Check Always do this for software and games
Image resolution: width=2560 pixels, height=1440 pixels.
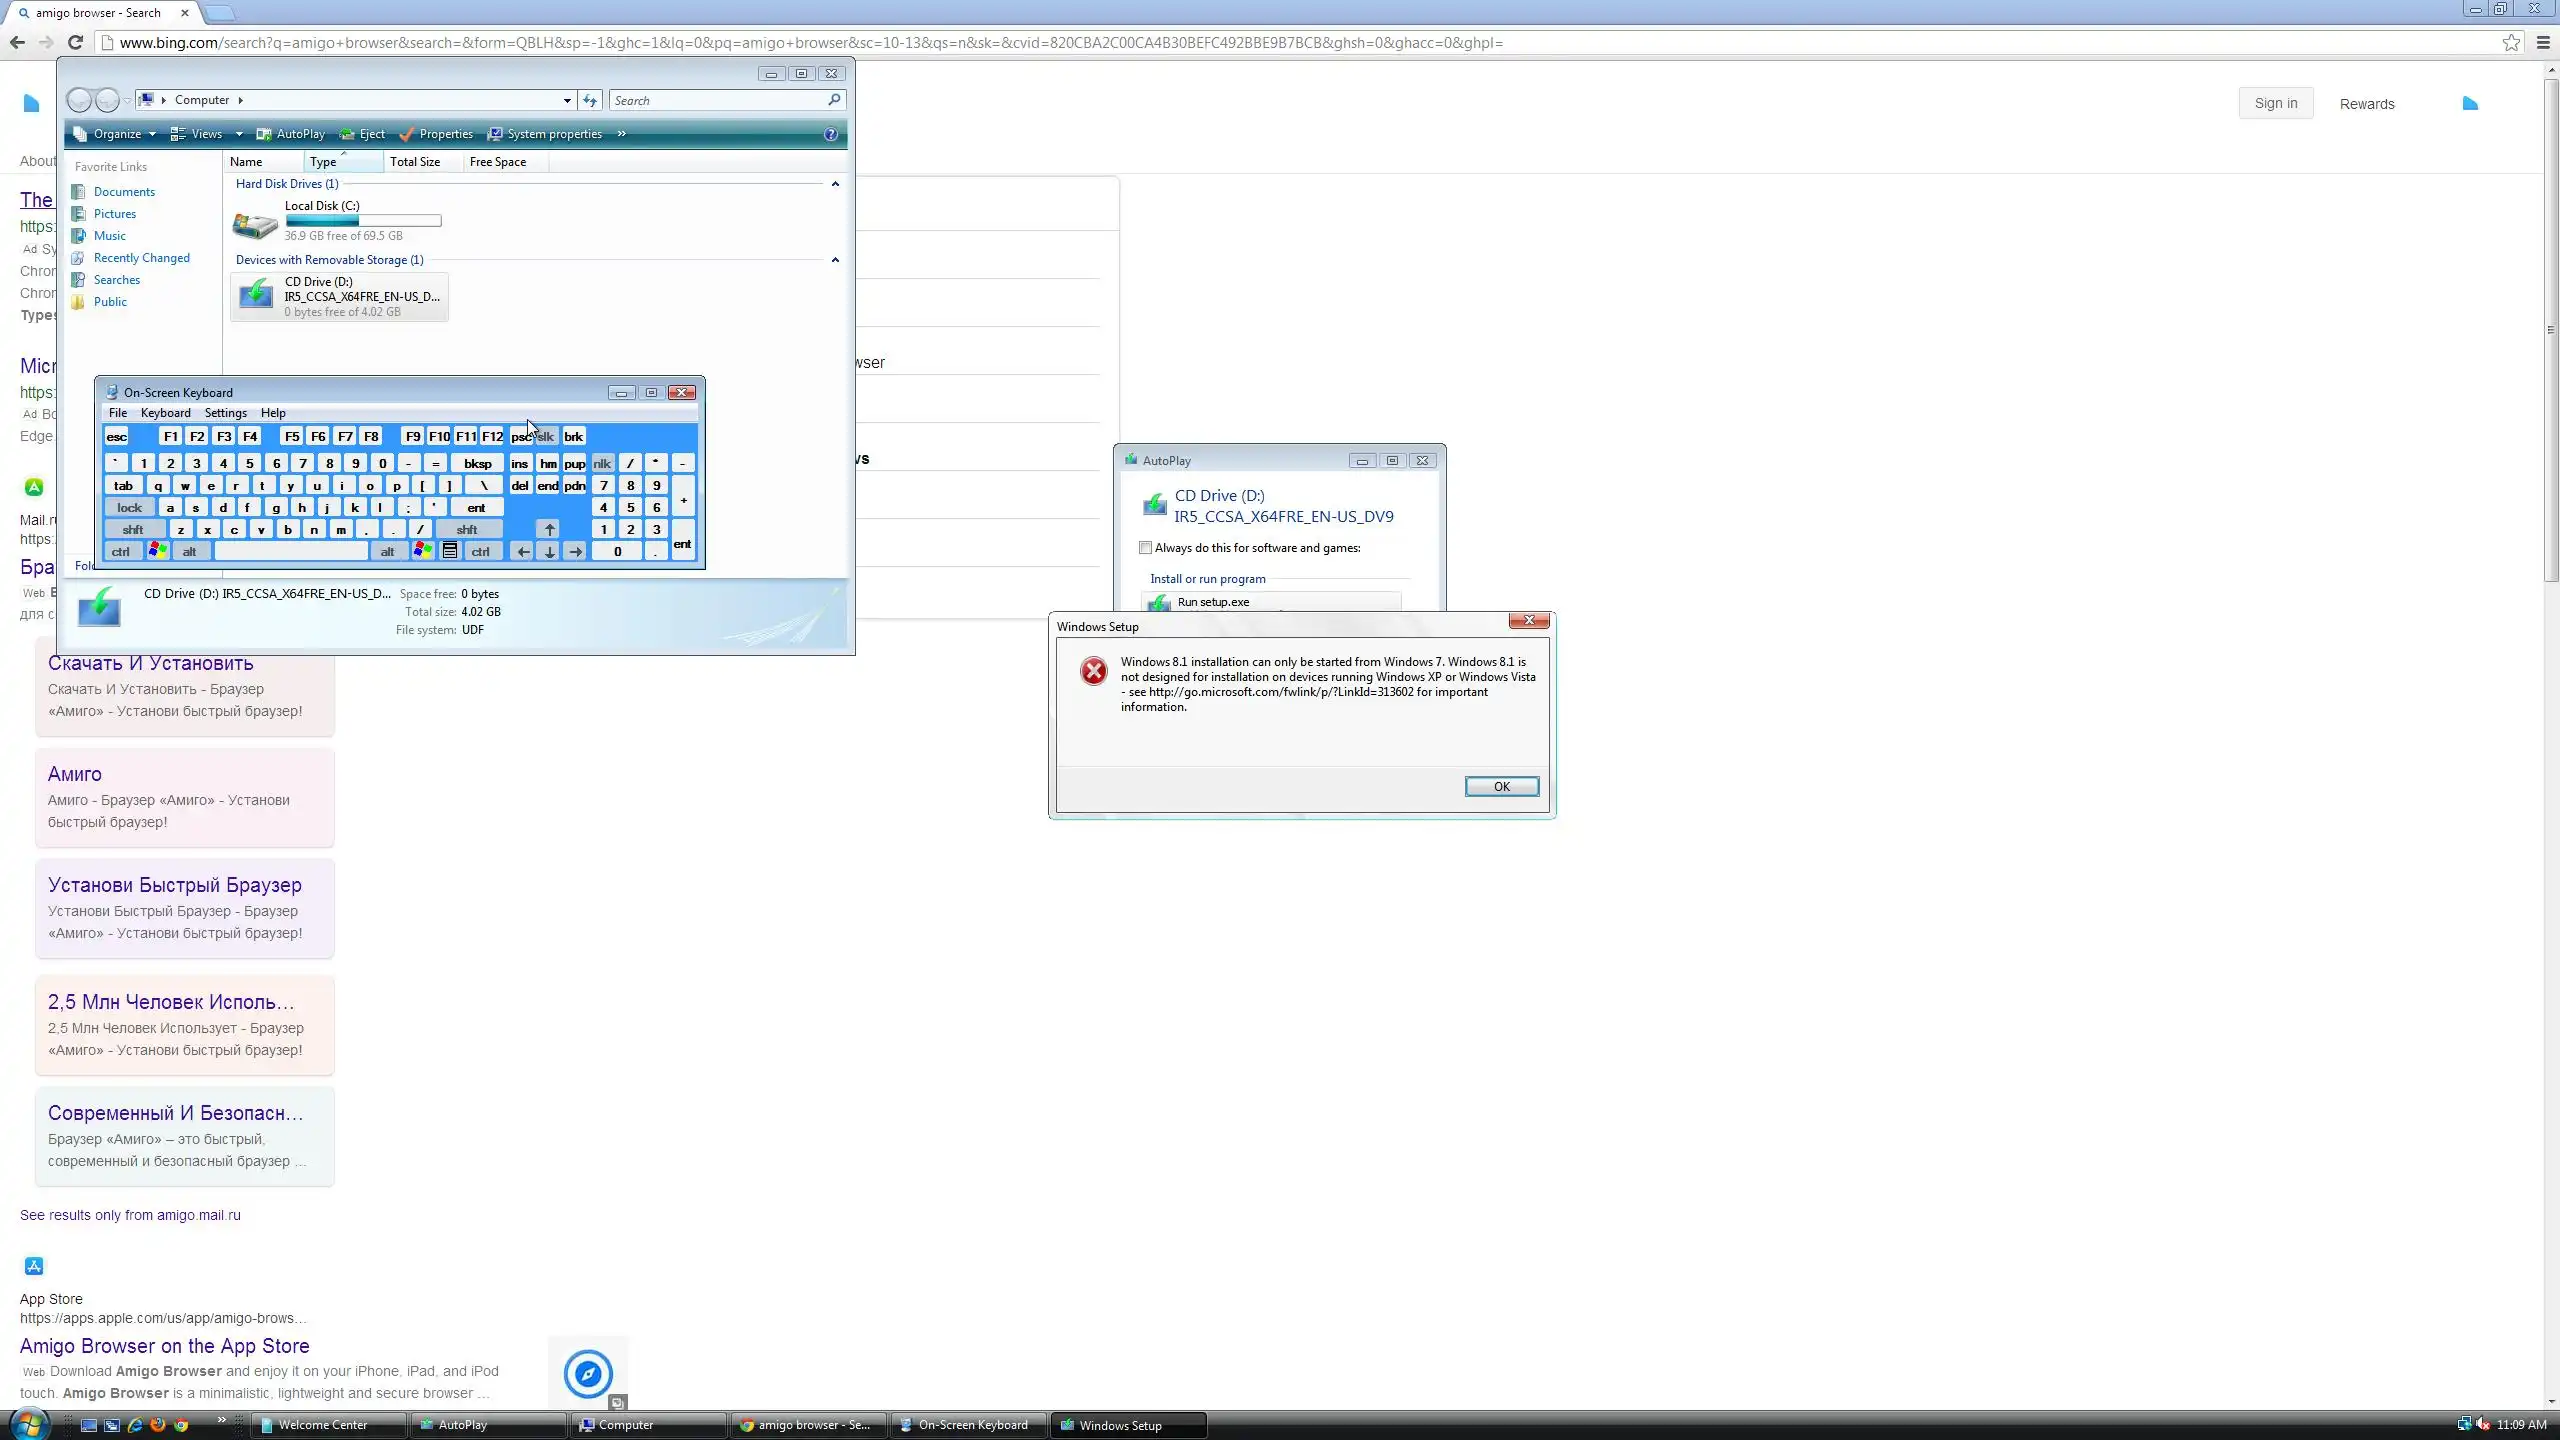click(x=1146, y=548)
